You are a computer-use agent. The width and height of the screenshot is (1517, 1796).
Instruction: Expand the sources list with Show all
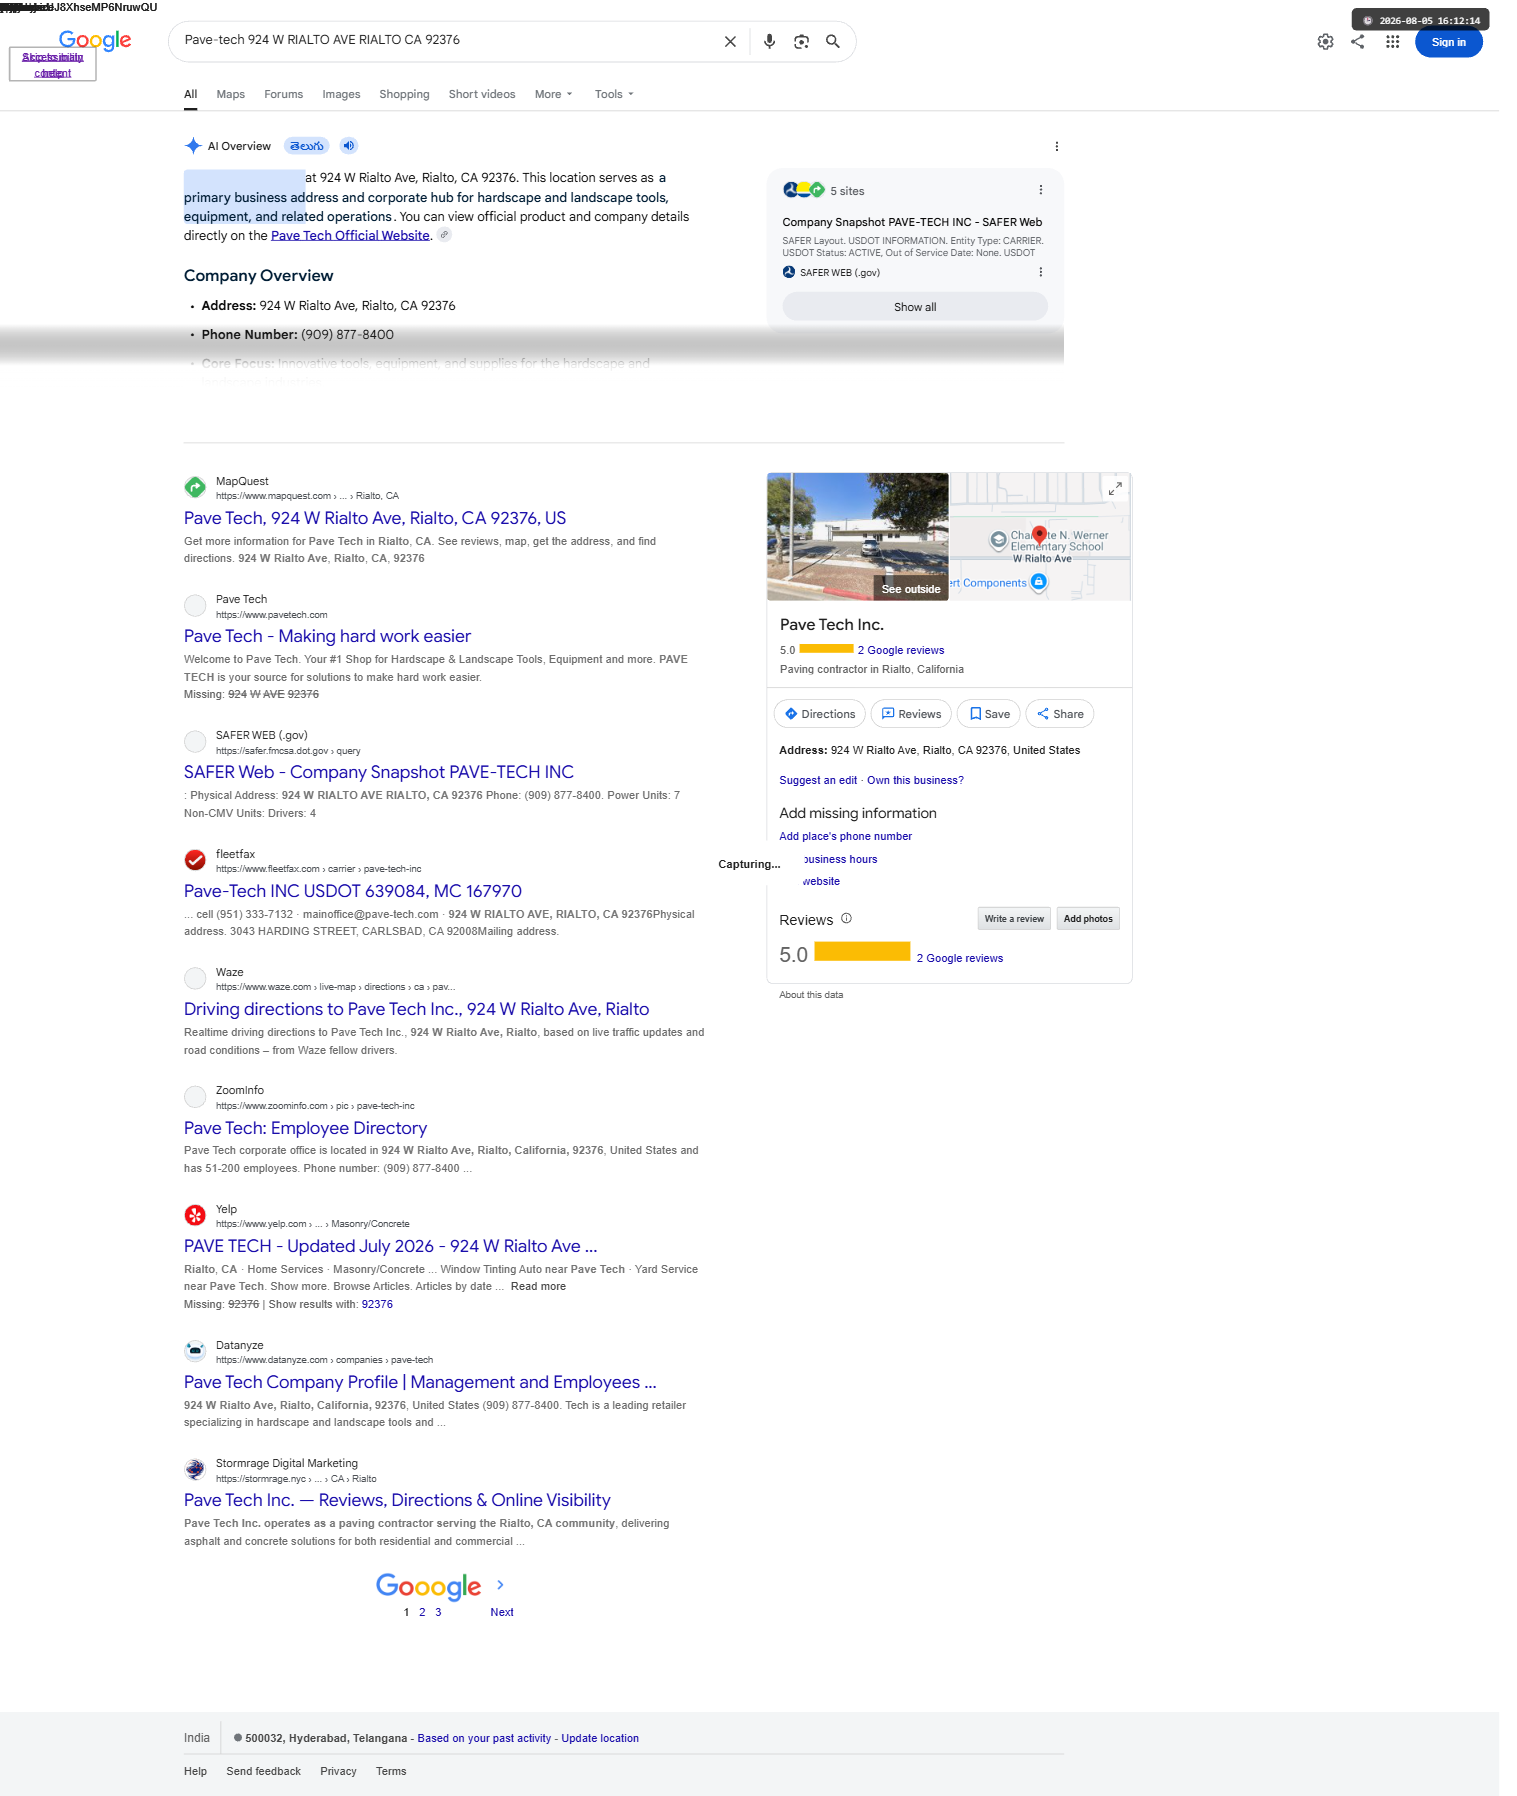(915, 307)
